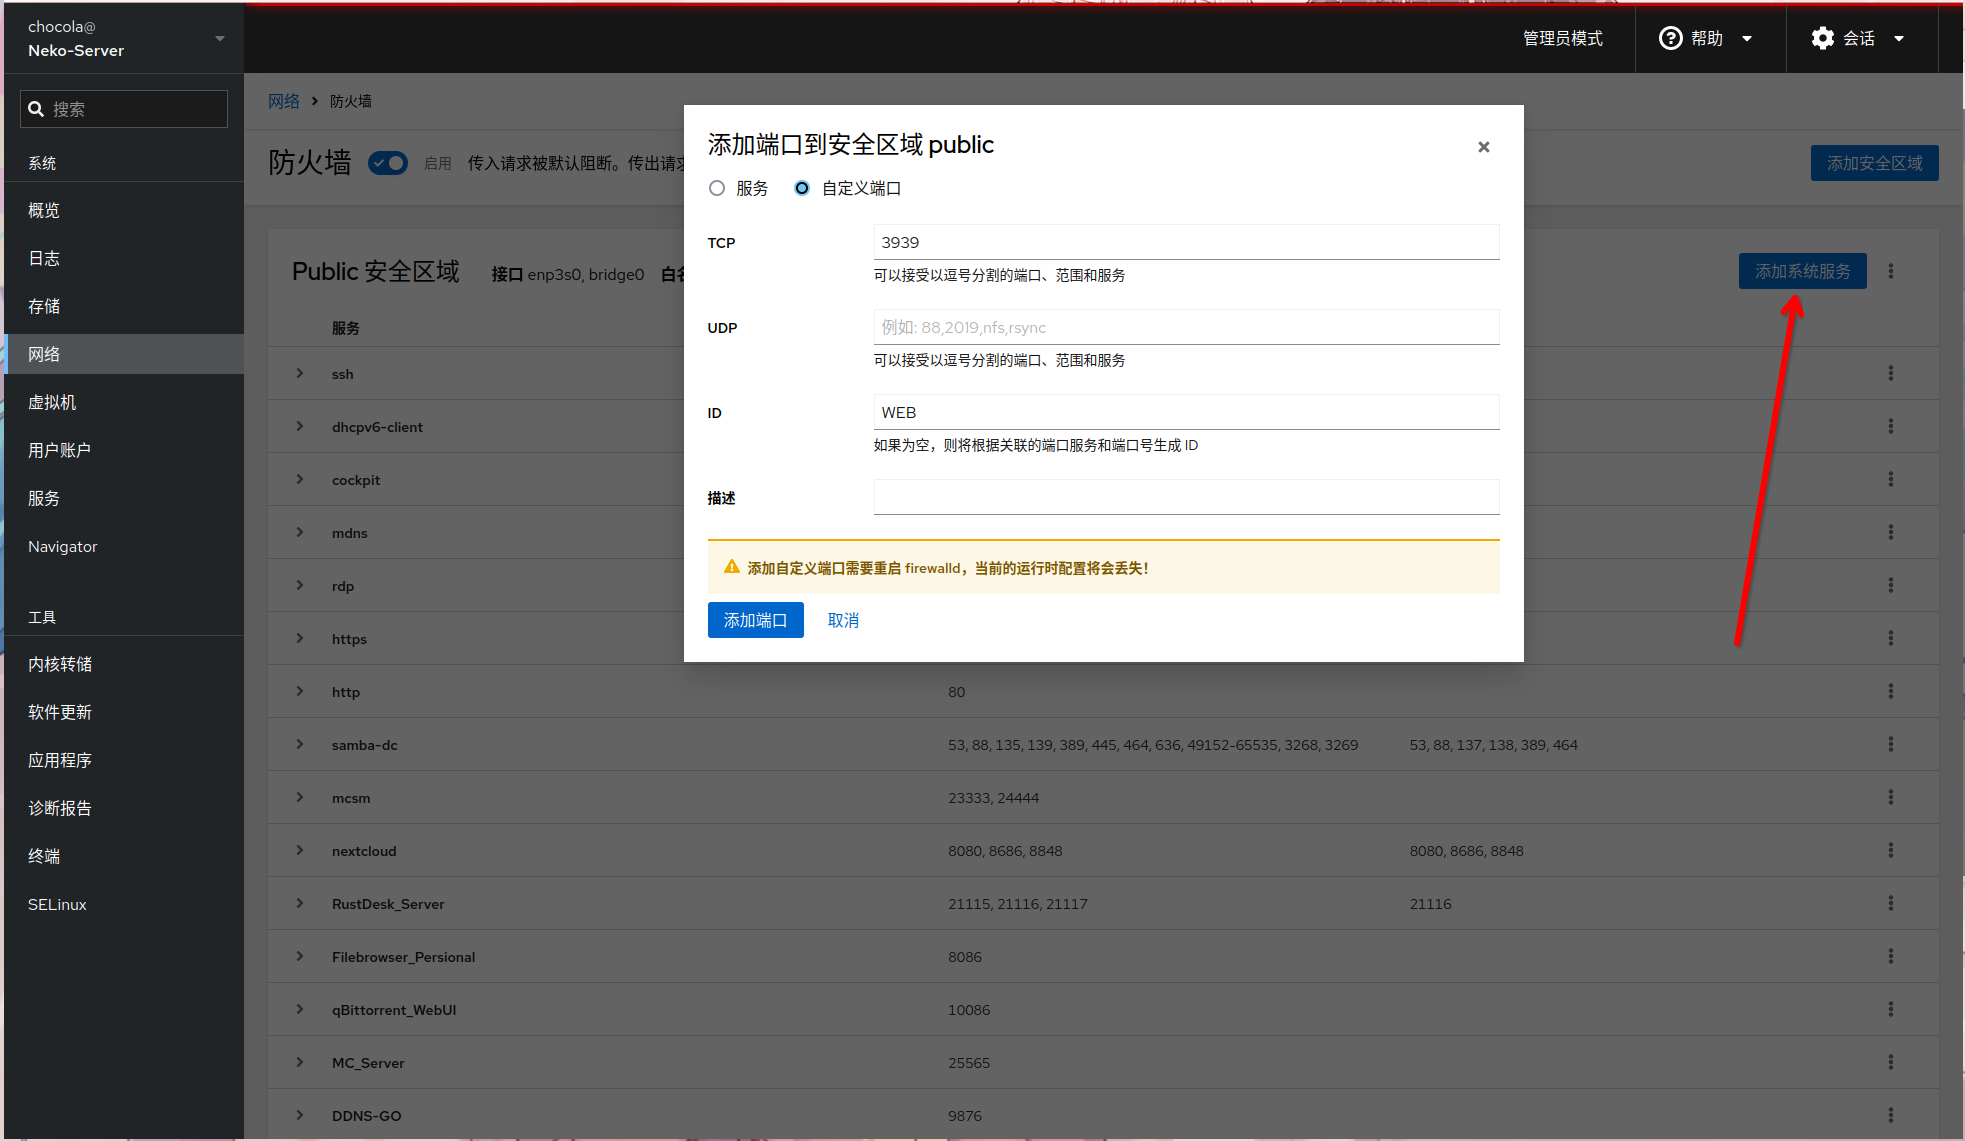Expand the rdp service row
The height and width of the screenshot is (1141, 1965).
point(299,585)
